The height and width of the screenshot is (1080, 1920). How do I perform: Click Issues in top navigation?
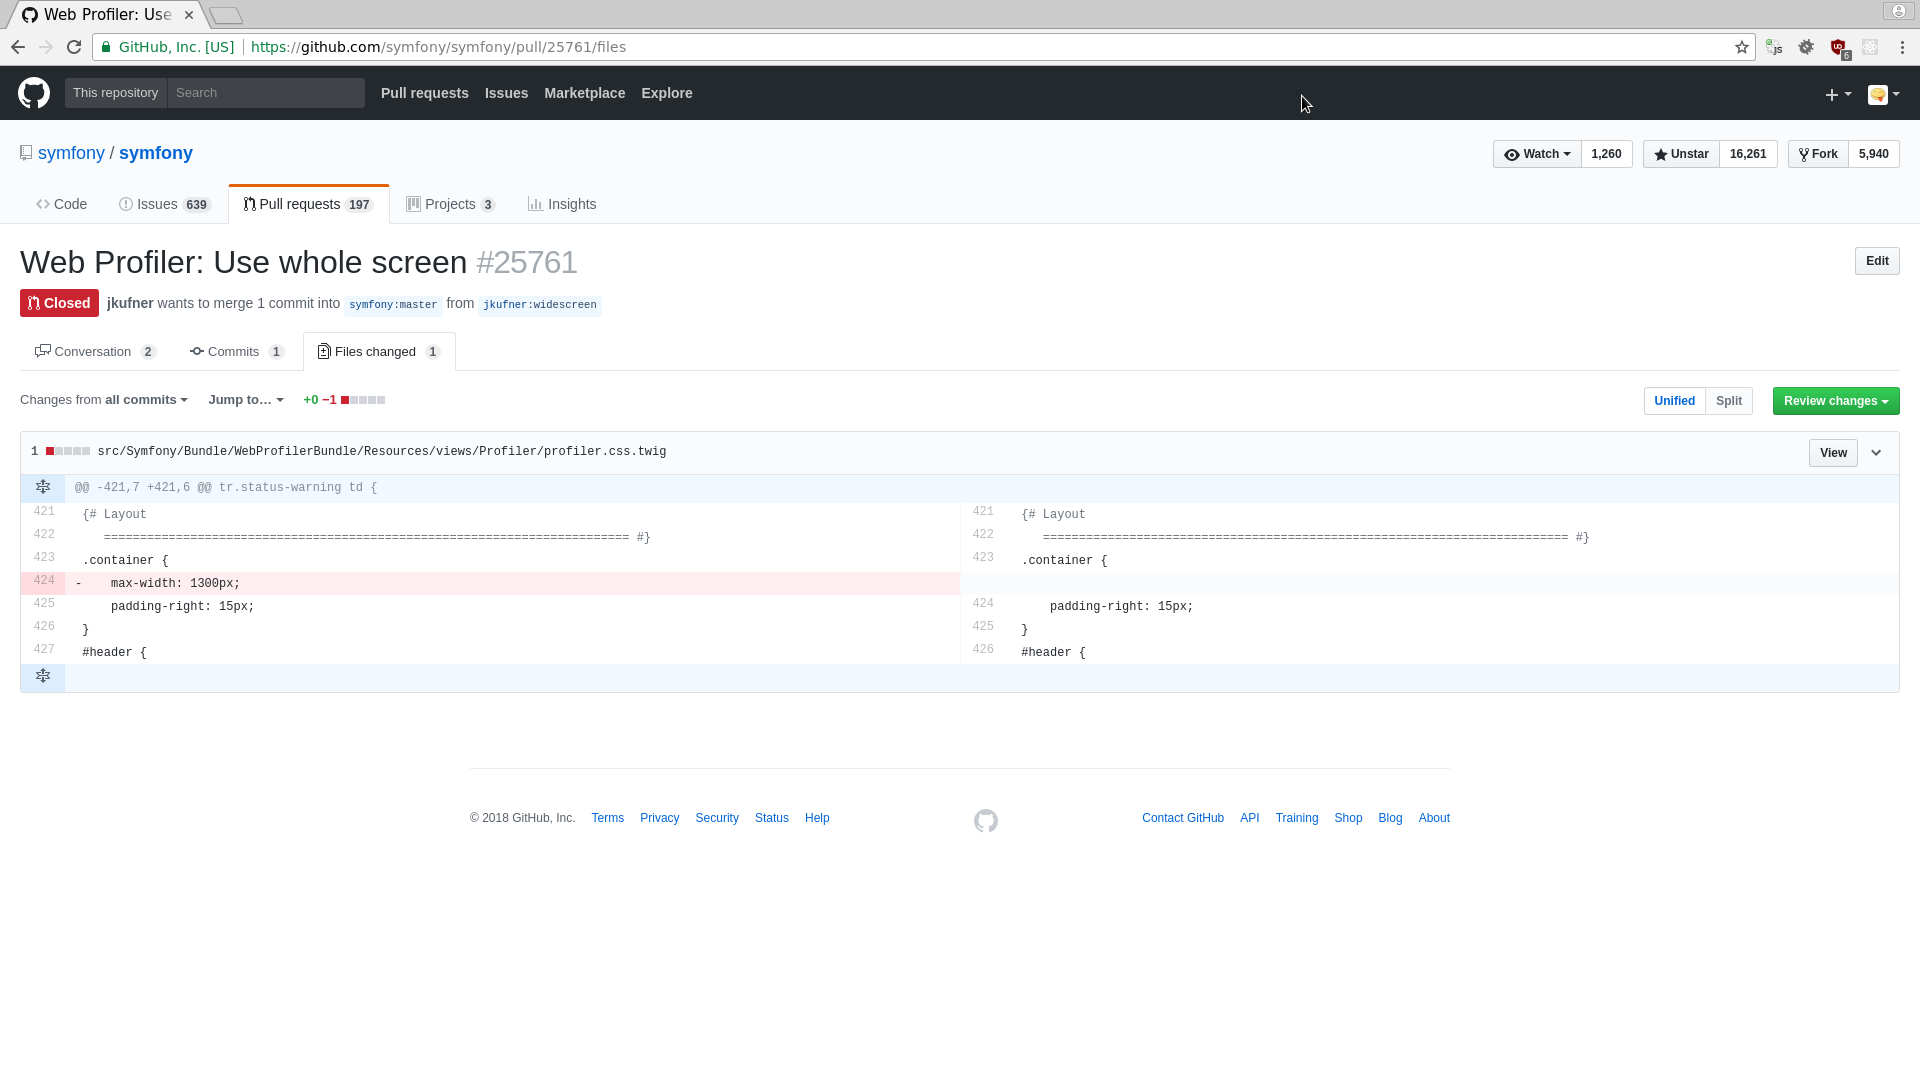pyautogui.click(x=507, y=93)
